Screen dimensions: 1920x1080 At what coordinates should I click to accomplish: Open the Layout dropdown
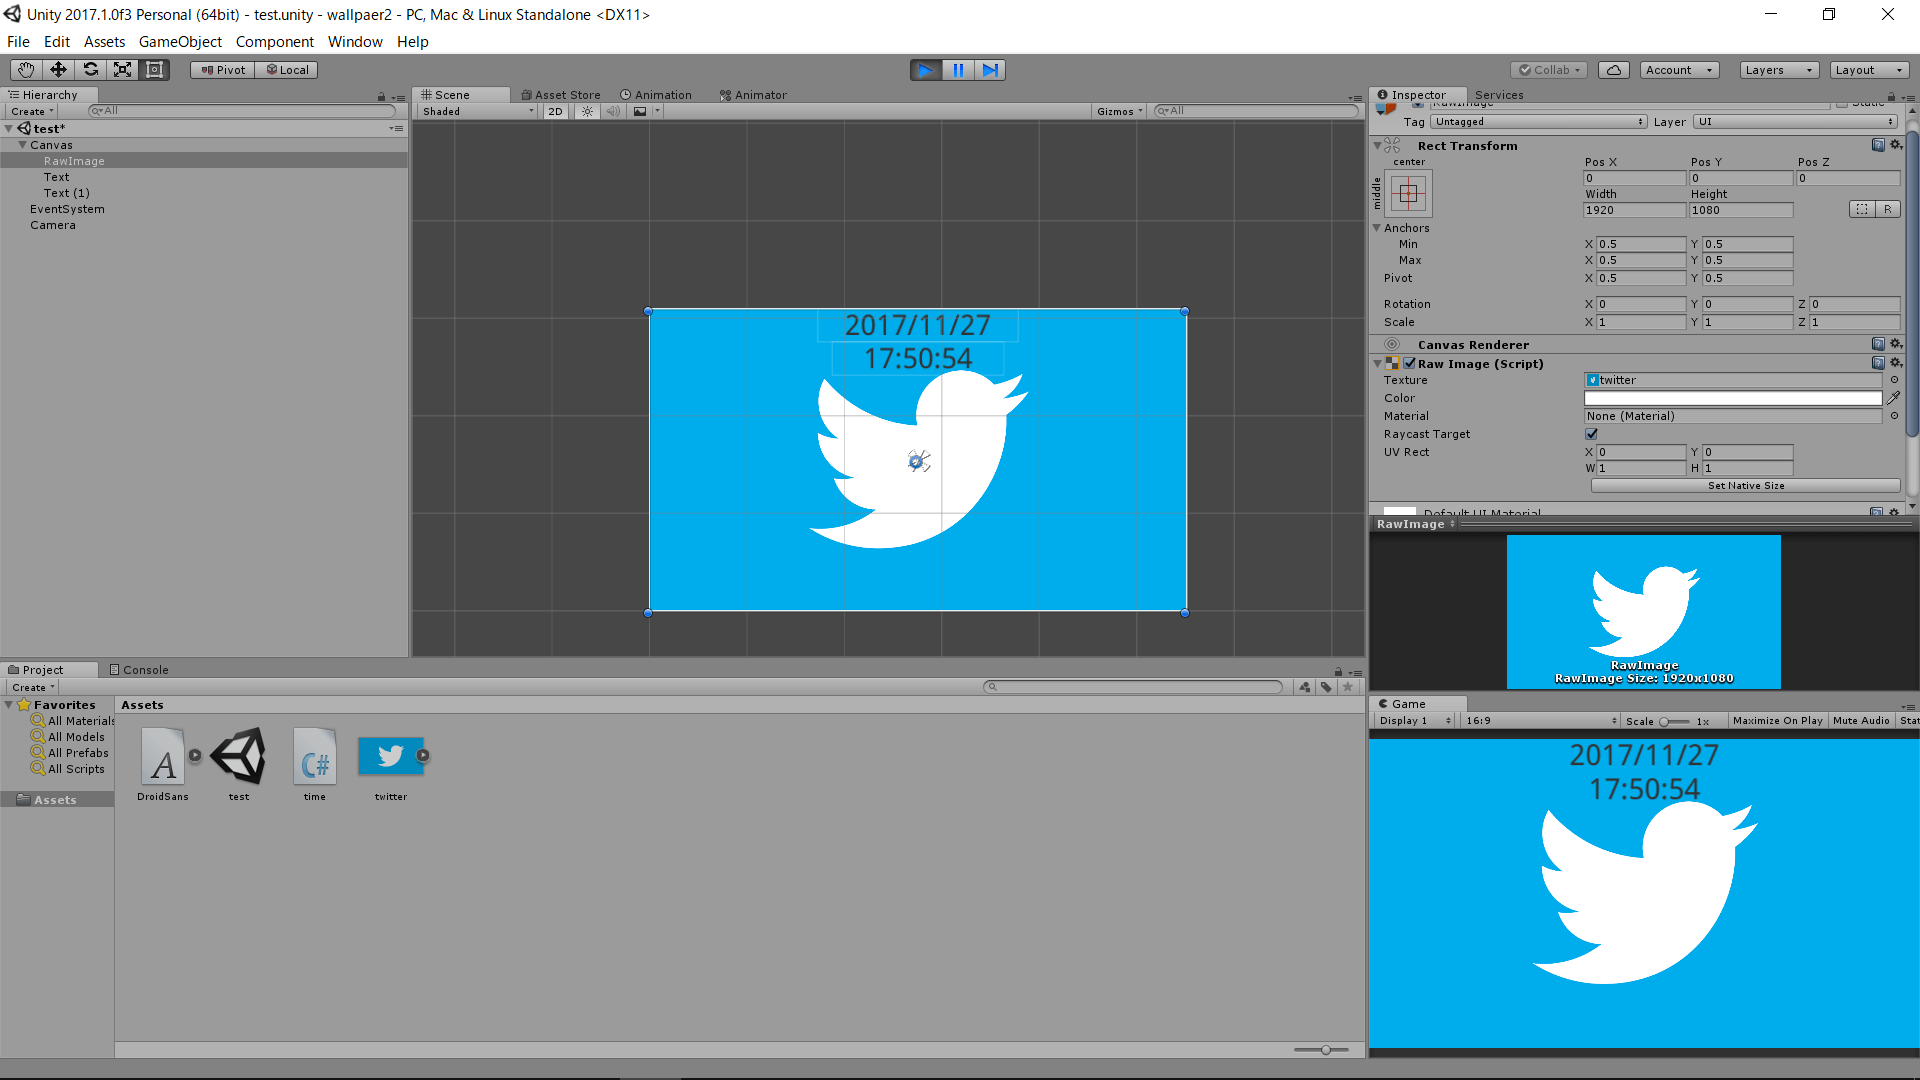(1869, 70)
